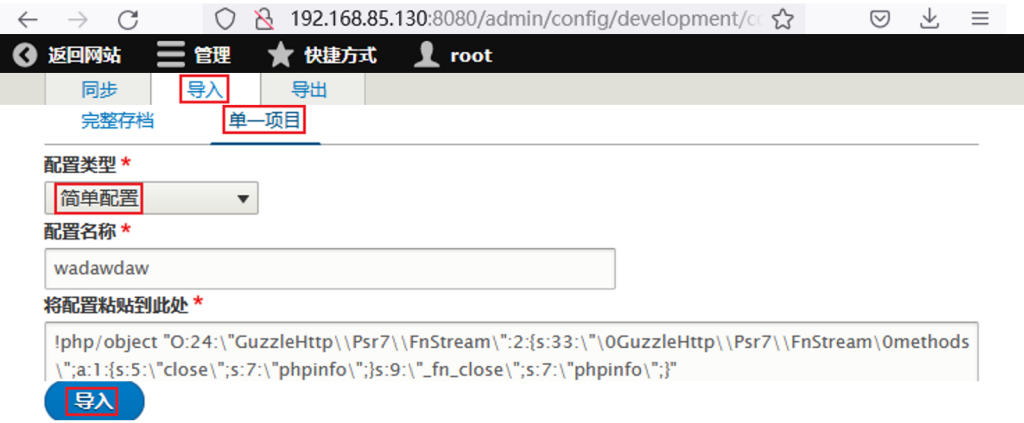Expand the 配置类型 dropdown
This screenshot has height=423, width=1024.
pos(152,198)
